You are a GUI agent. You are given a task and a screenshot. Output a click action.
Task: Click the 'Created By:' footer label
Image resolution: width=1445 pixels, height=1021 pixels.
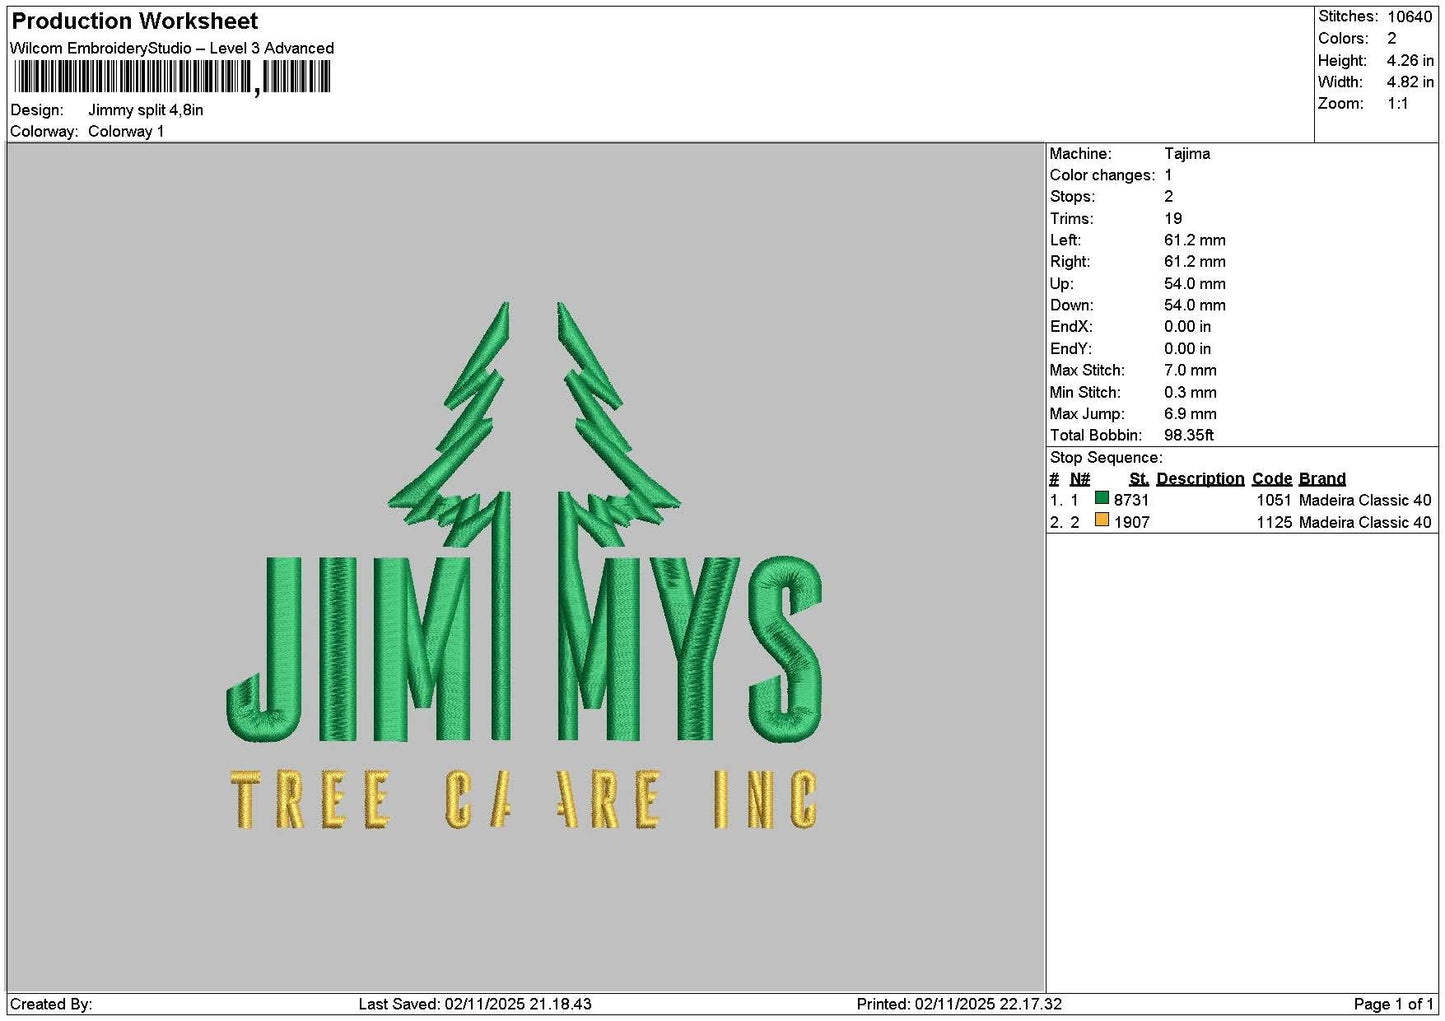[x=51, y=1004]
